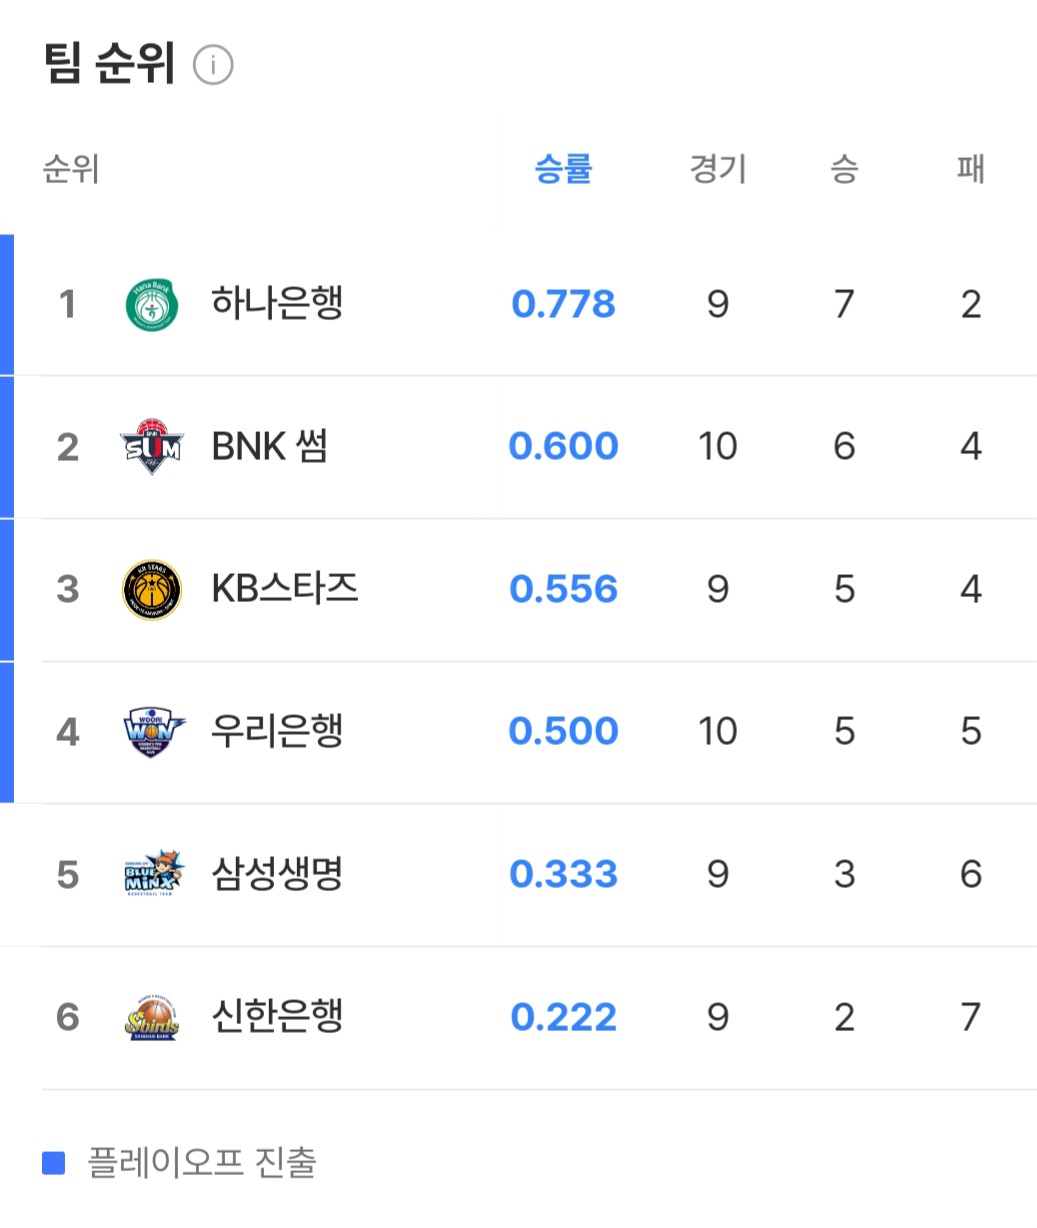Open the 우리은행 team name link
The width and height of the screenshot is (1037, 1228).
click(277, 731)
